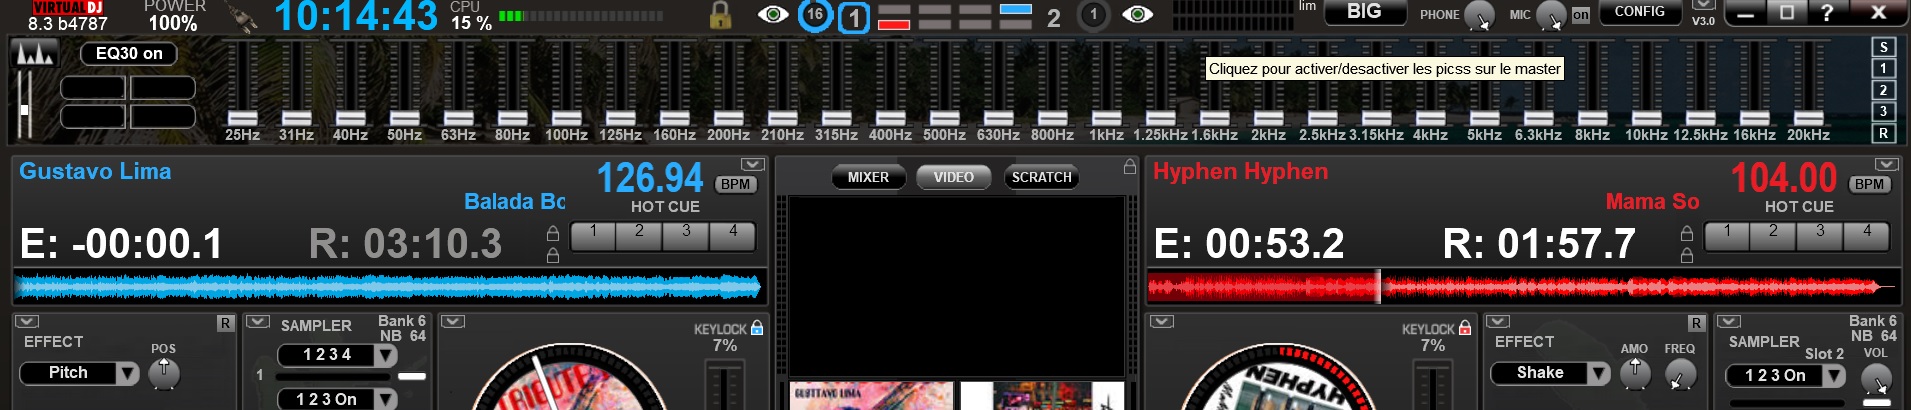Click upper padlock icon beside left deck hot cues

[x=552, y=234]
